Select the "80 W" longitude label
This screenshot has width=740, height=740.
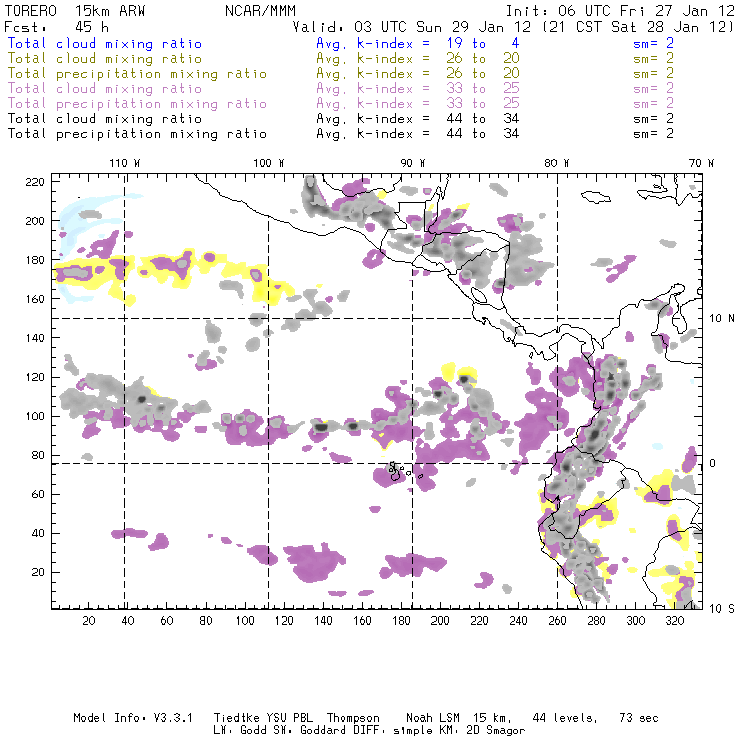(x=557, y=163)
